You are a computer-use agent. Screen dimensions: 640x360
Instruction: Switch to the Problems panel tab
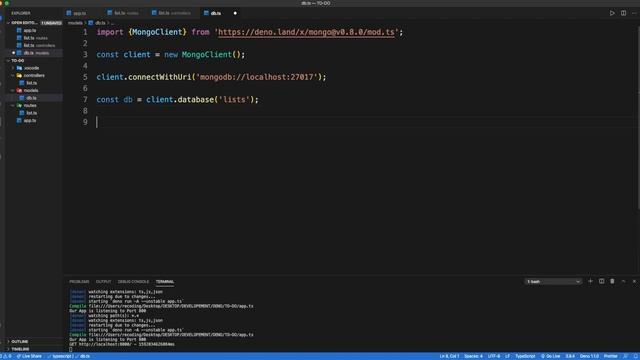[79, 282]
